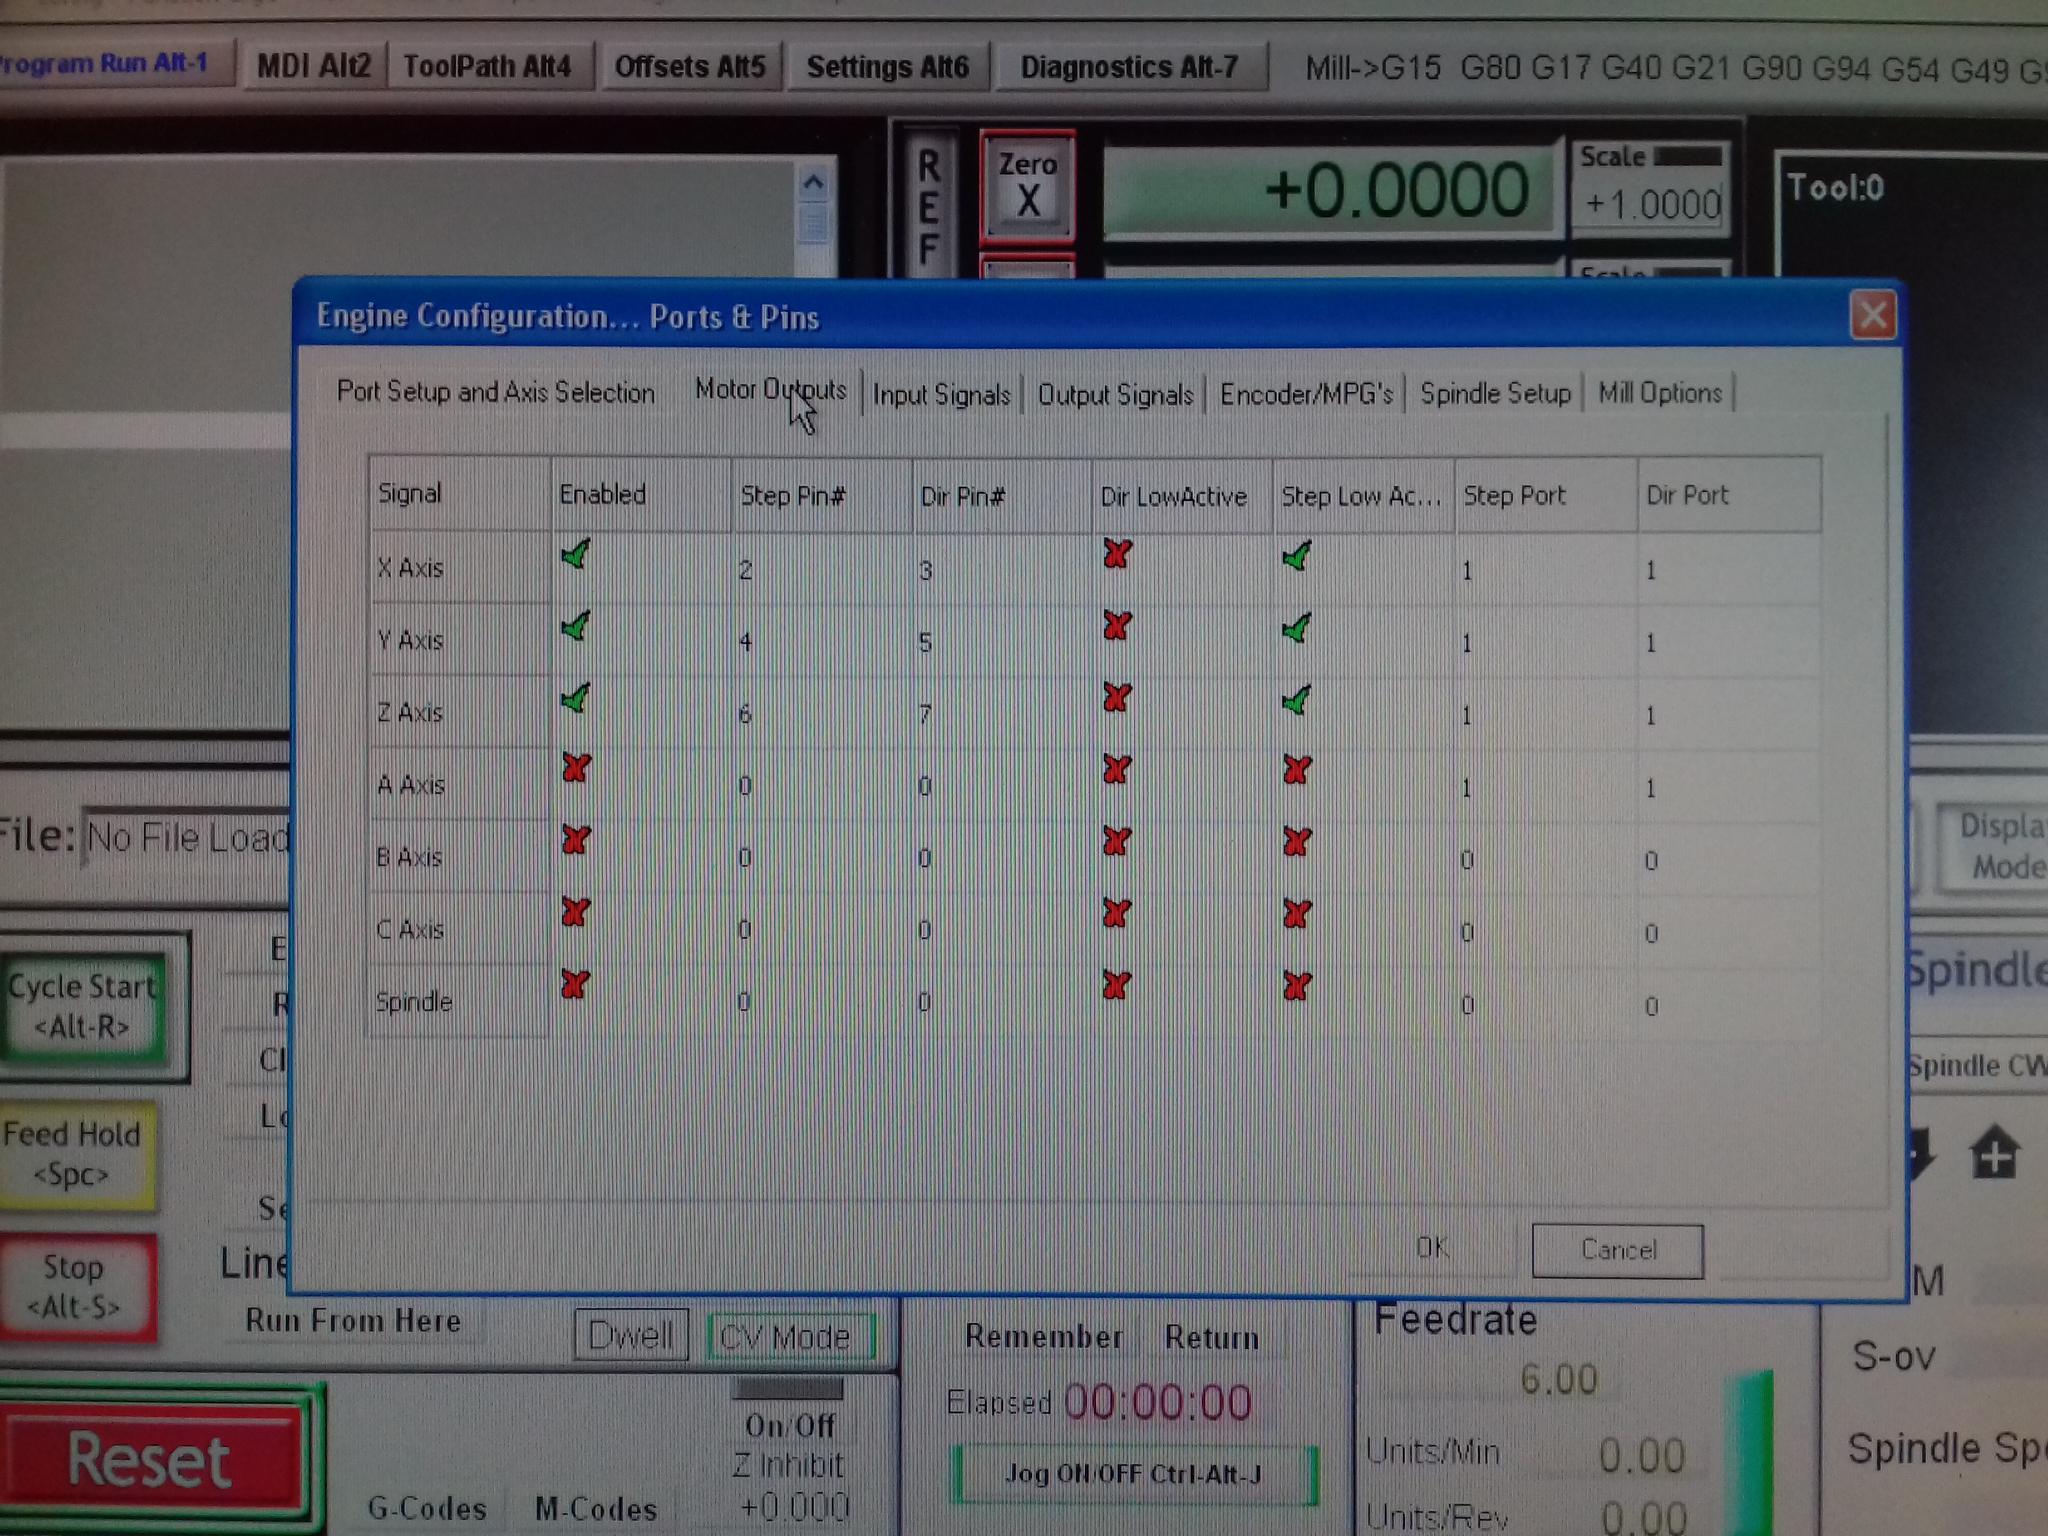Screen dimensions: 2048x1536
Task: Open Diagnostics Alt-7 screen tab
Action: point(1129,67)
